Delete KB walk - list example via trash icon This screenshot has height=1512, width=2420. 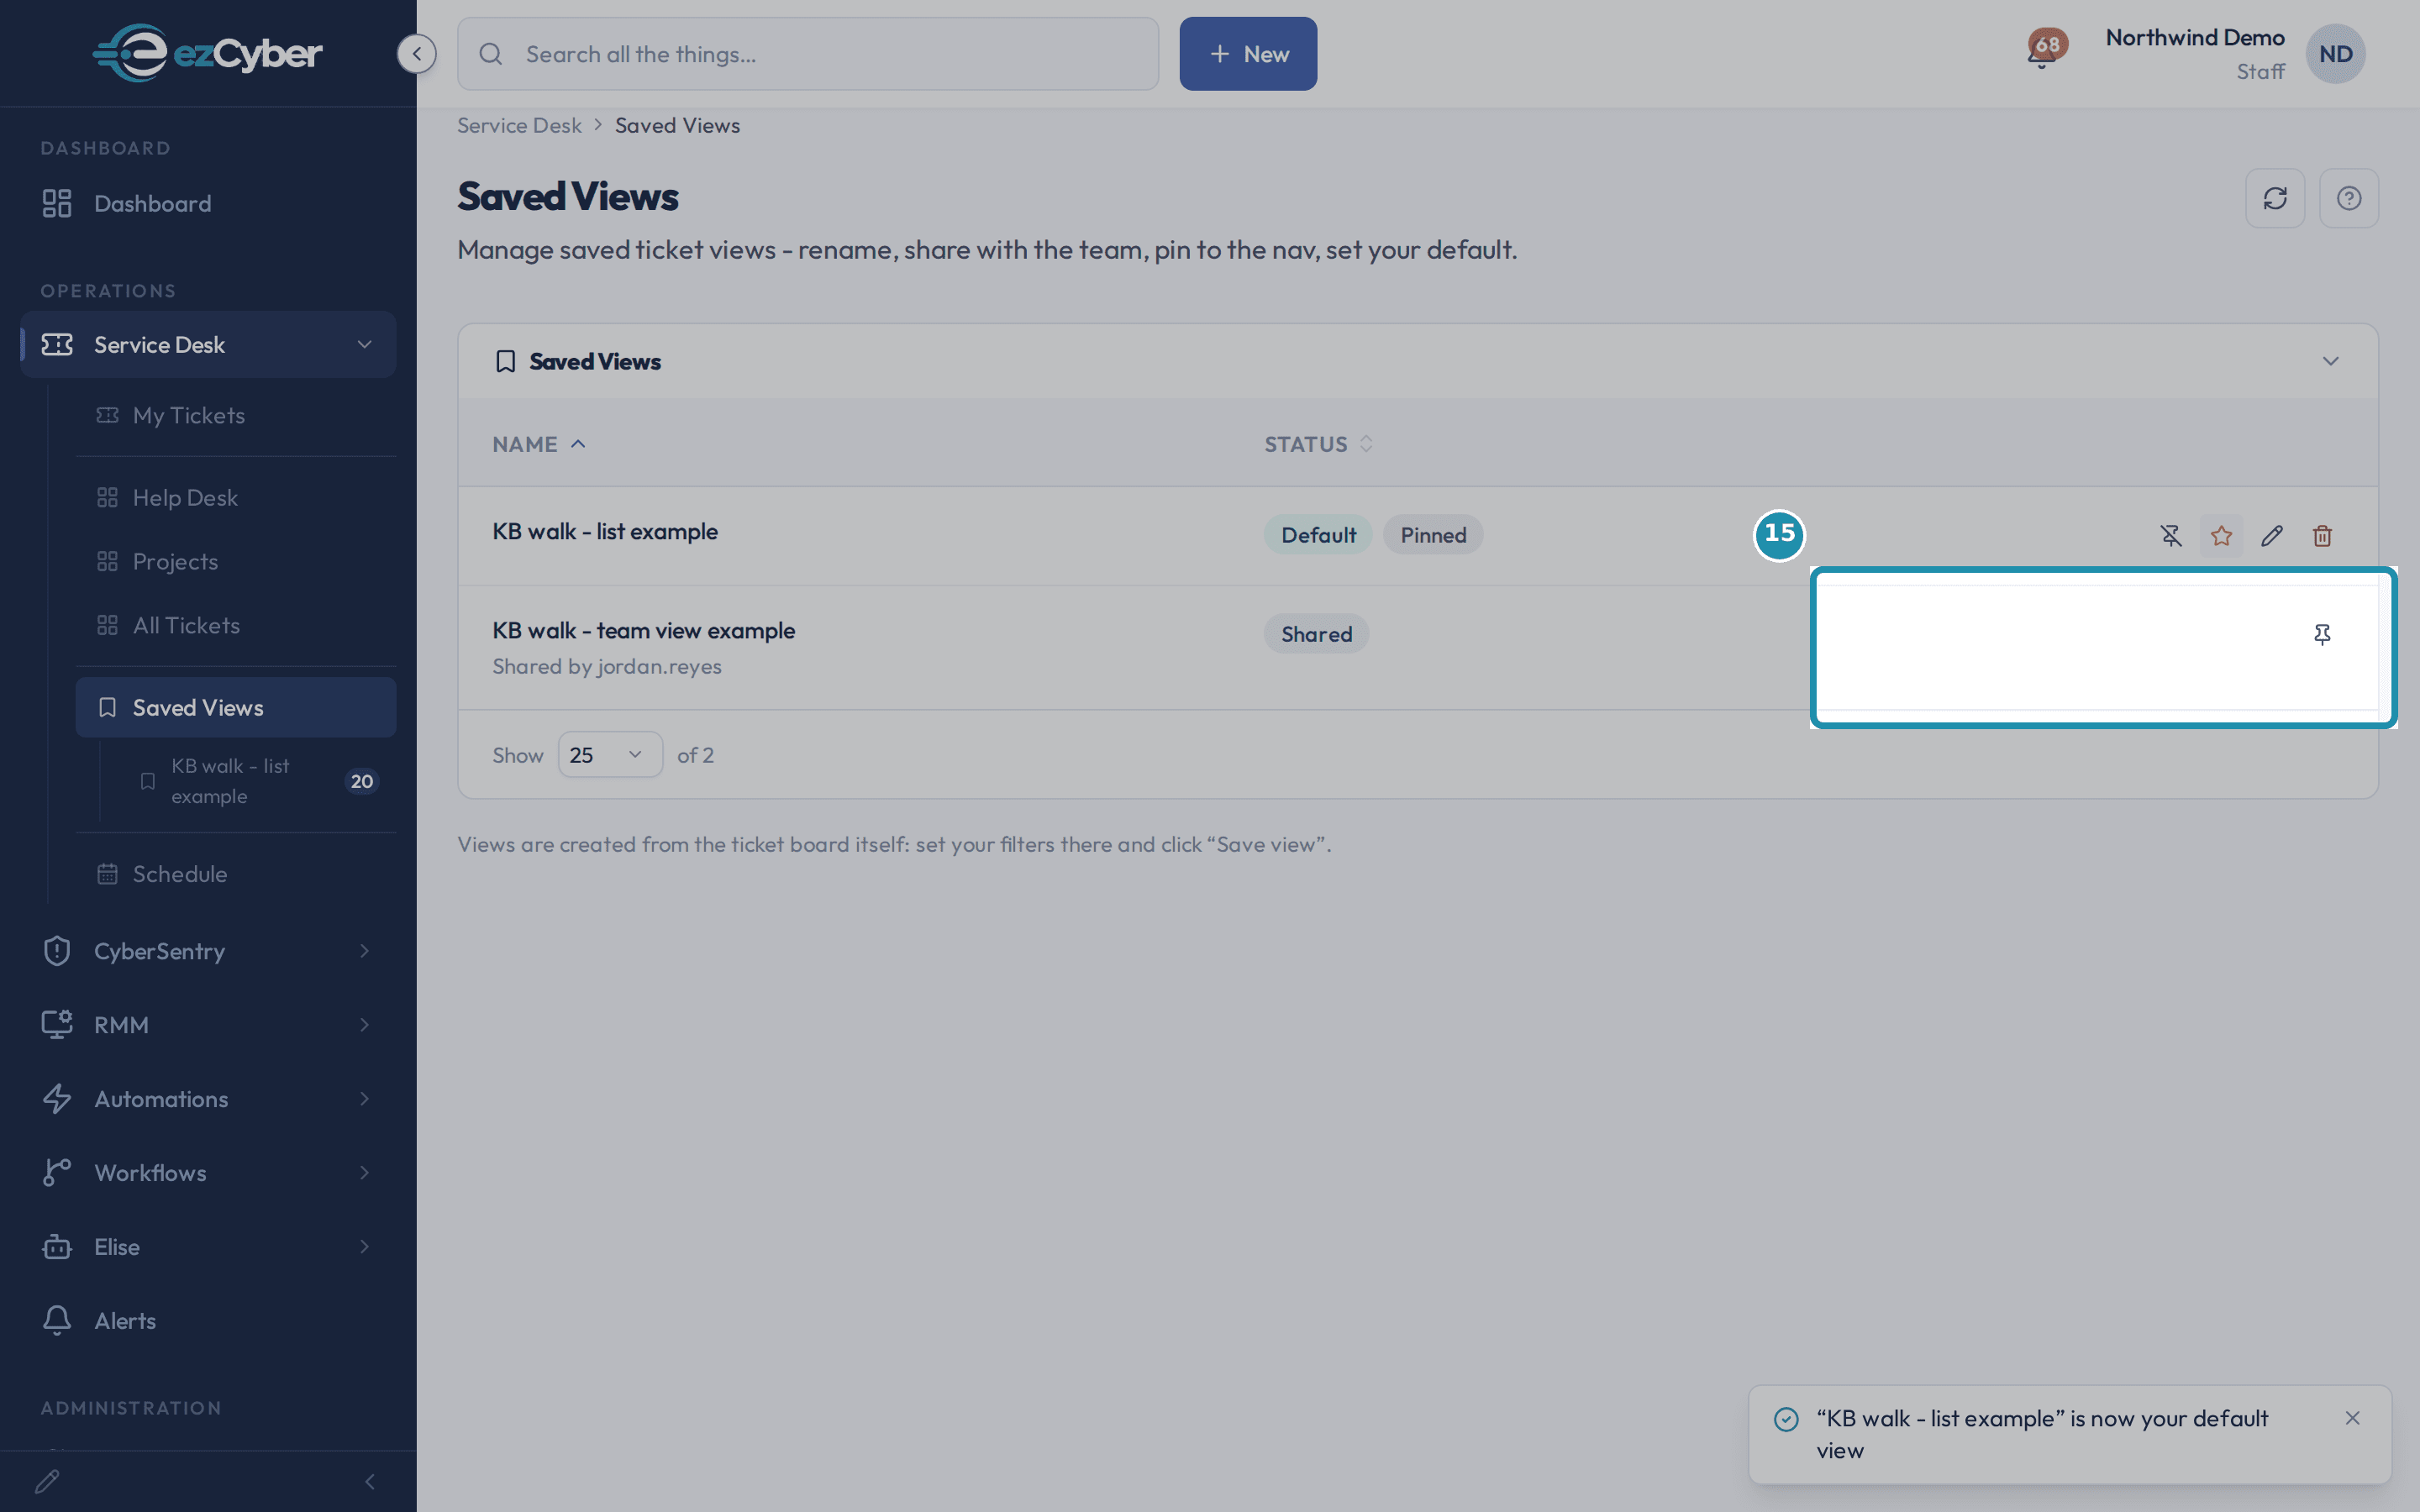(2322, 536)
